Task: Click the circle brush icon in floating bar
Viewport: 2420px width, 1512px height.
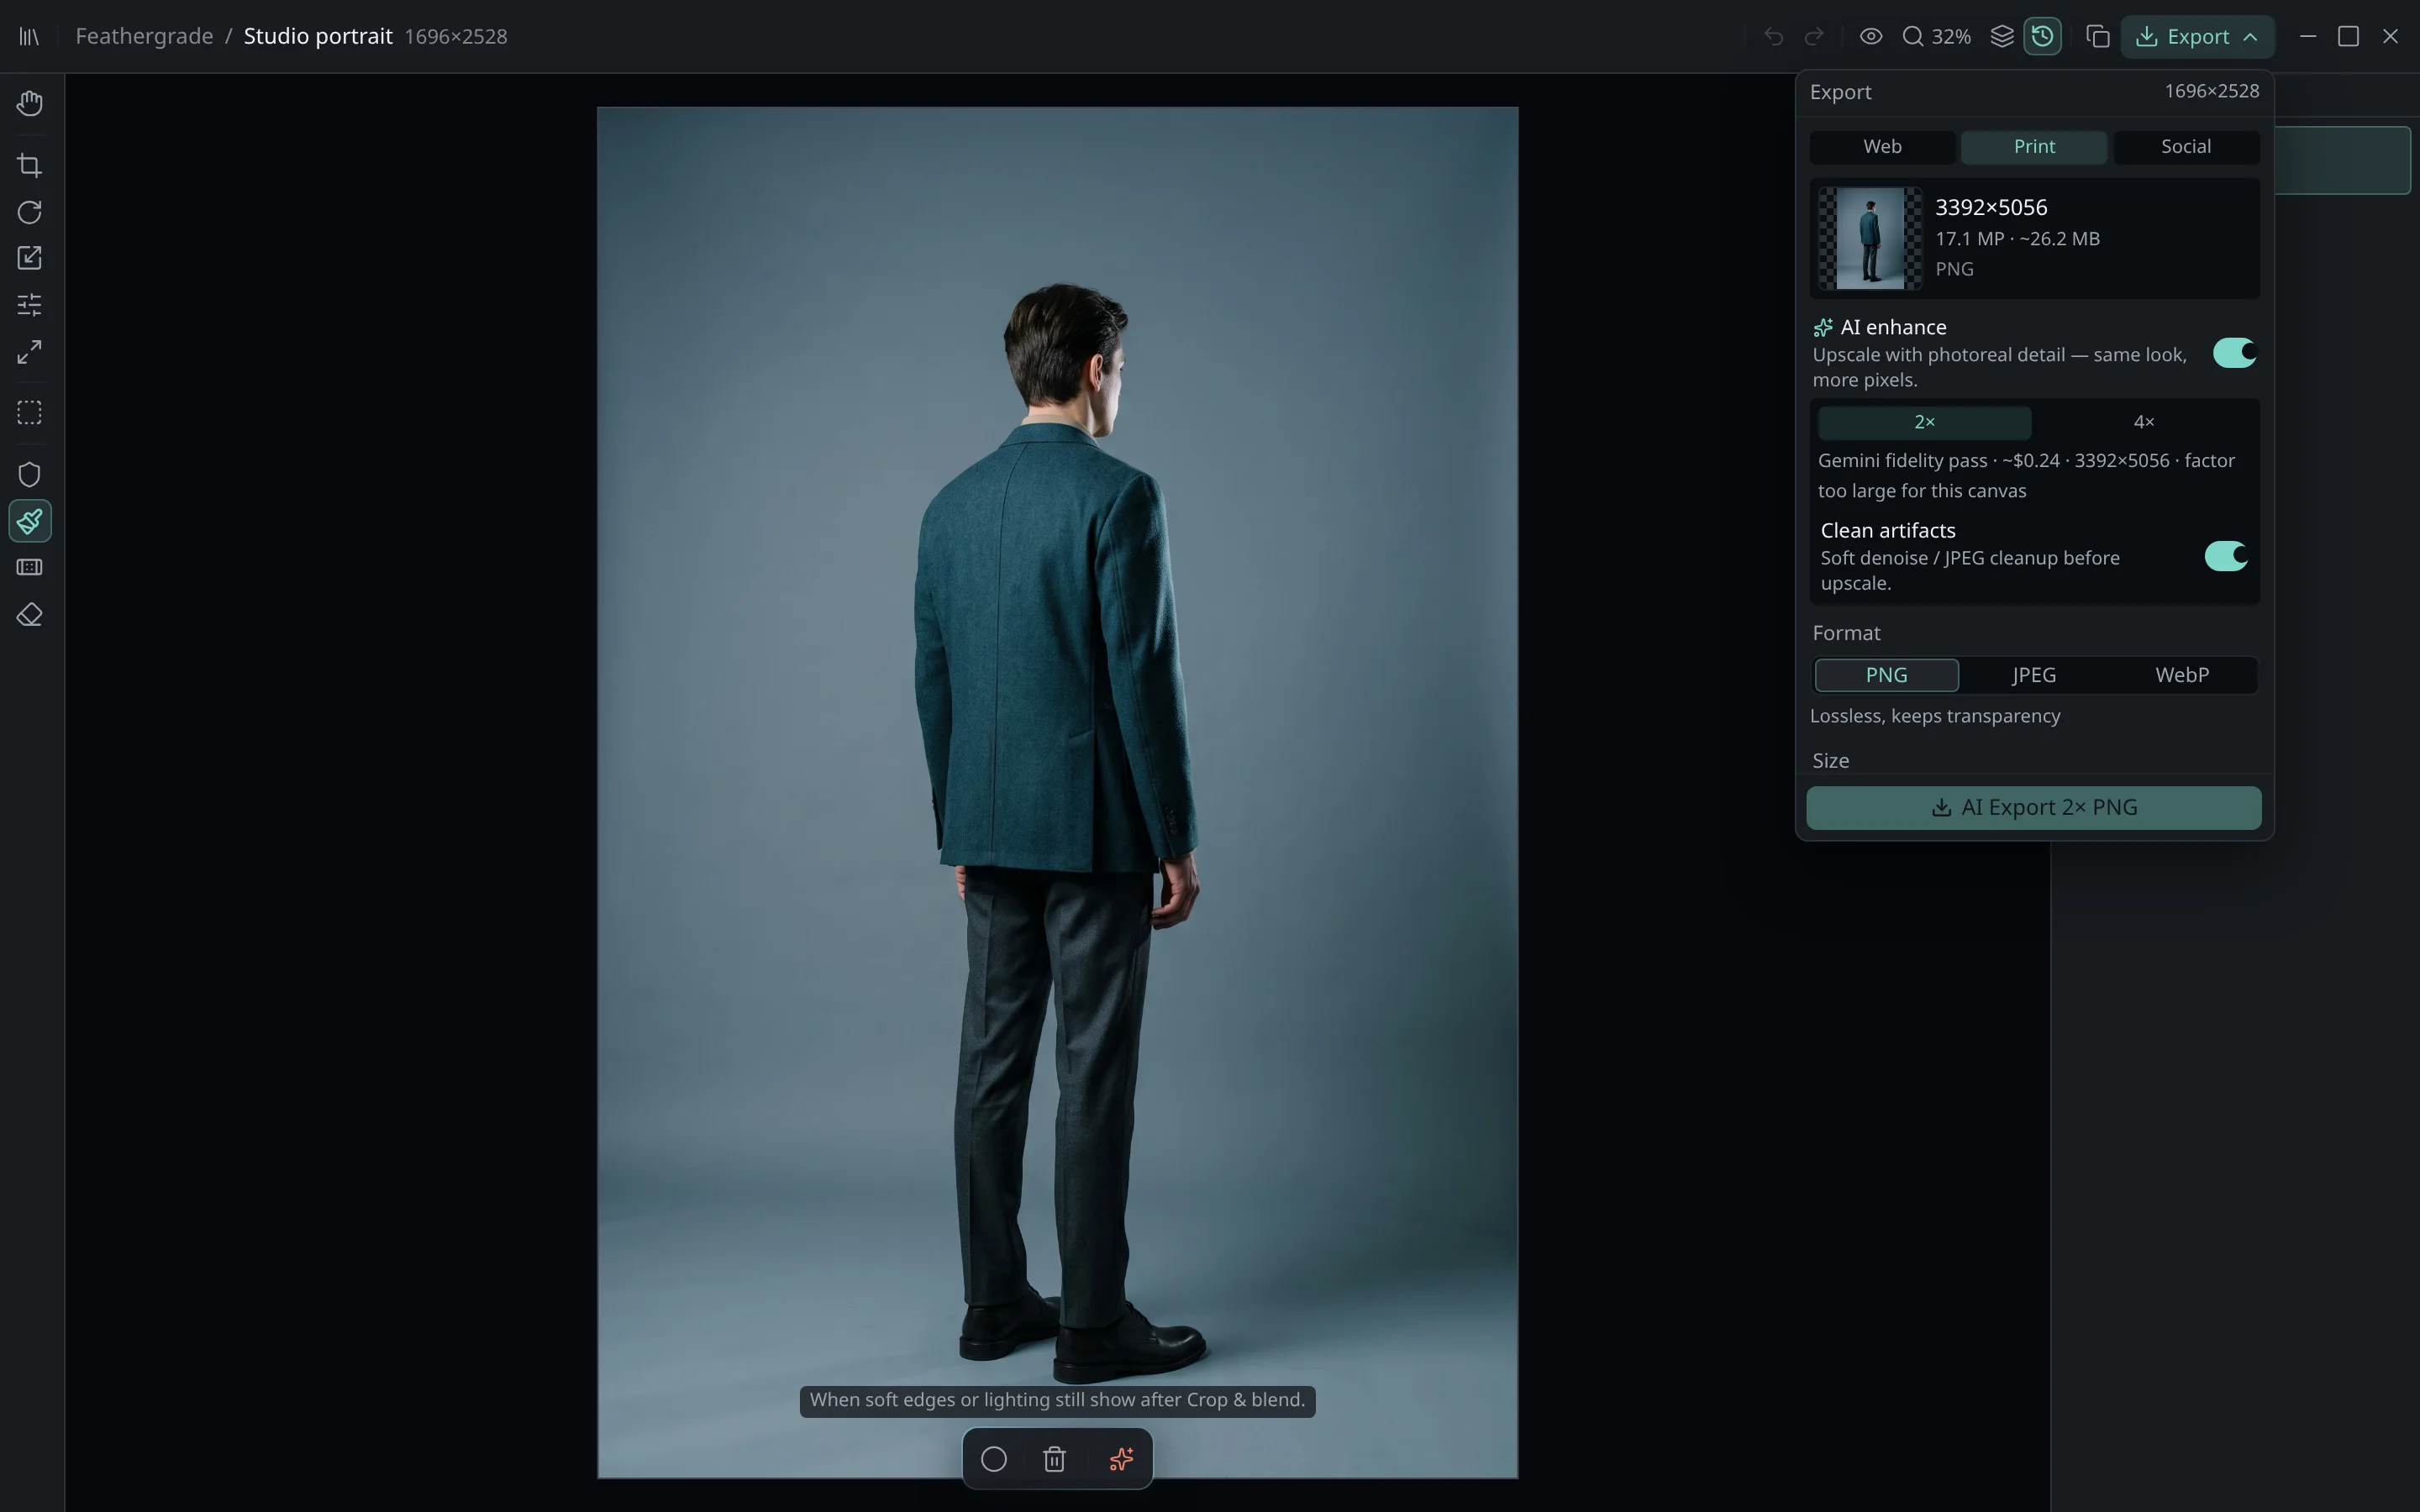Action: tap(994, 1459)
